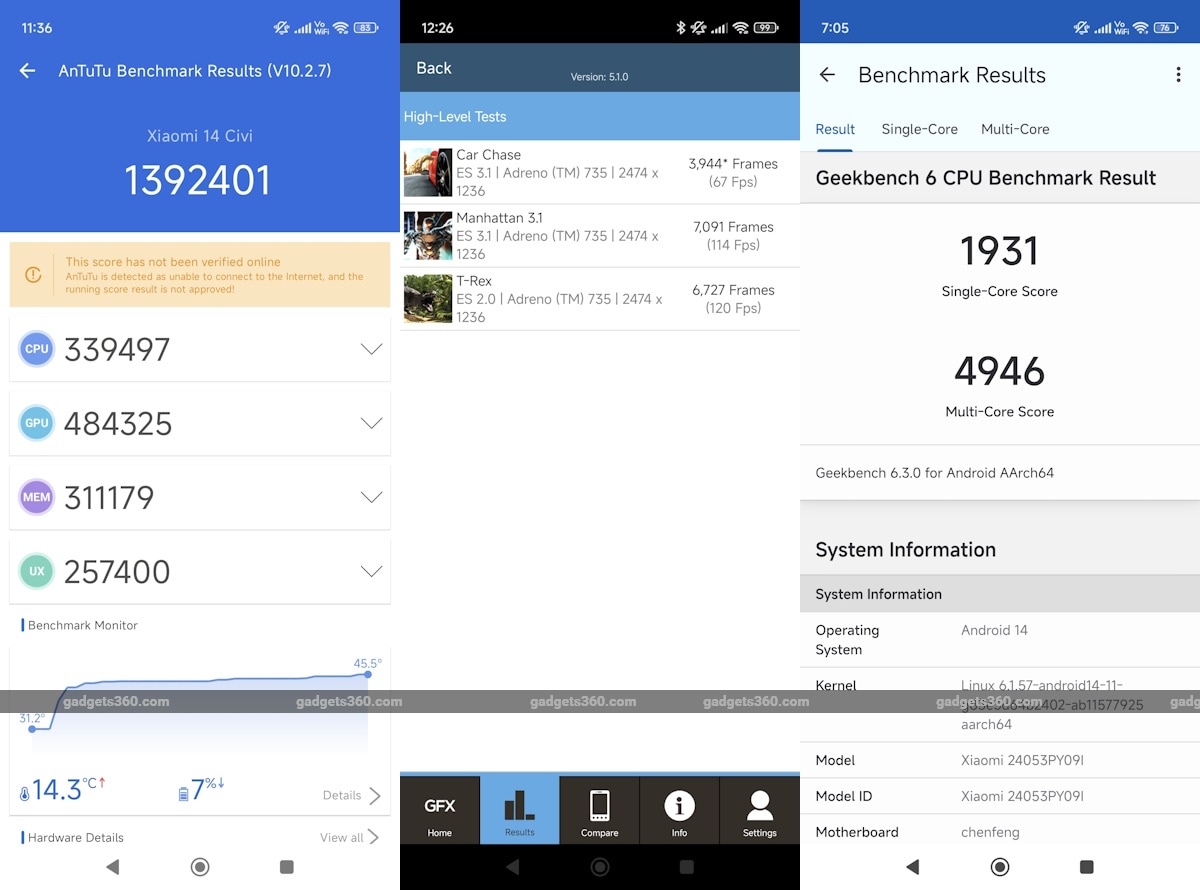Expand the UX score section
The height and width of the screenshot is (890, 1200).
tap(371, 570)
